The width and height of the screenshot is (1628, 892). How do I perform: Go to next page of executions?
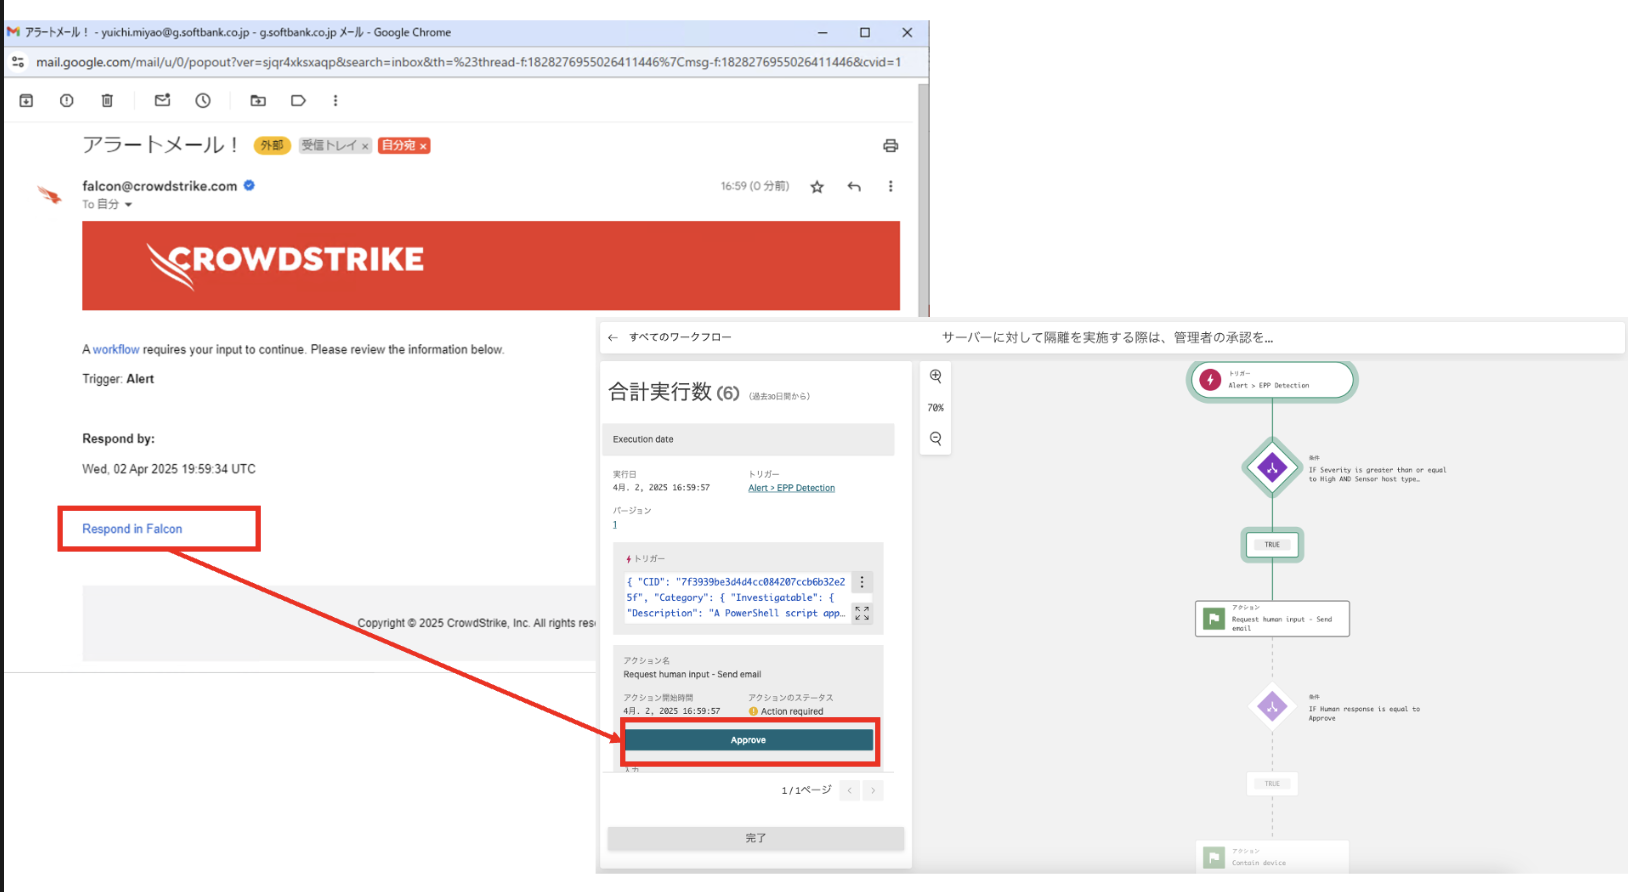coord(873,790)
